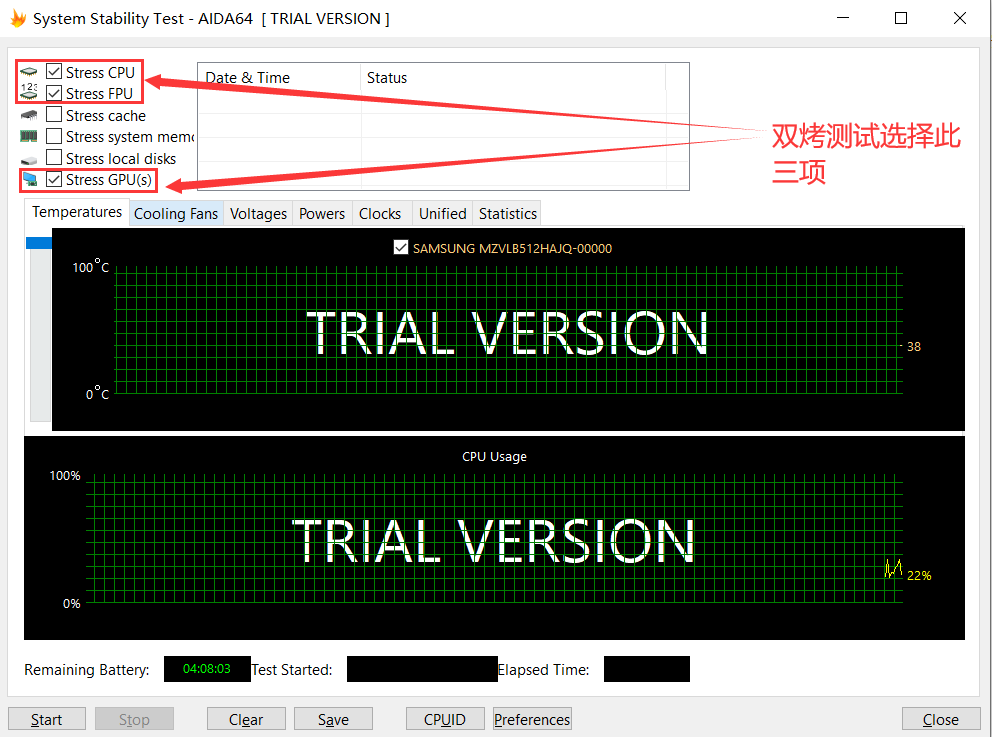Screen dimensions: 992x737
Task: Uncheck the Stress FPU checkbox
Action: point(54,93)
